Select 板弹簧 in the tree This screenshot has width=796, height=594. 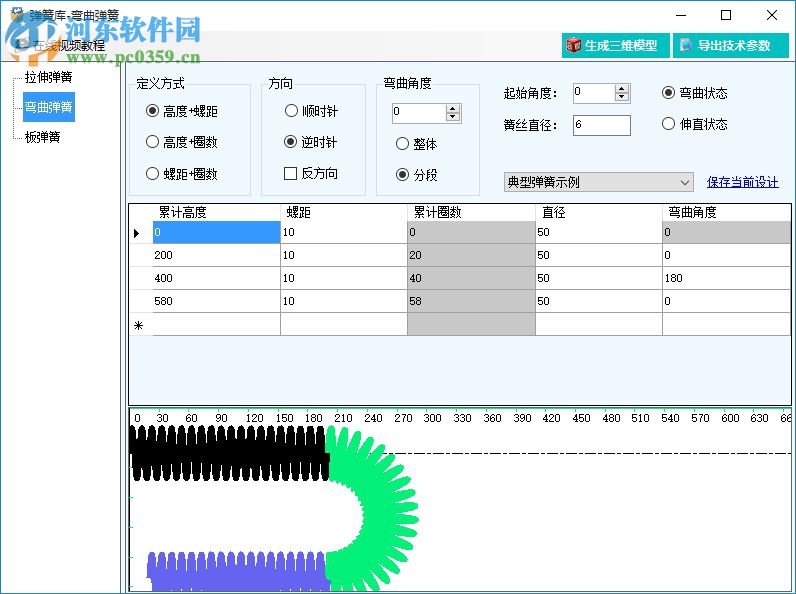coord(42,137)
